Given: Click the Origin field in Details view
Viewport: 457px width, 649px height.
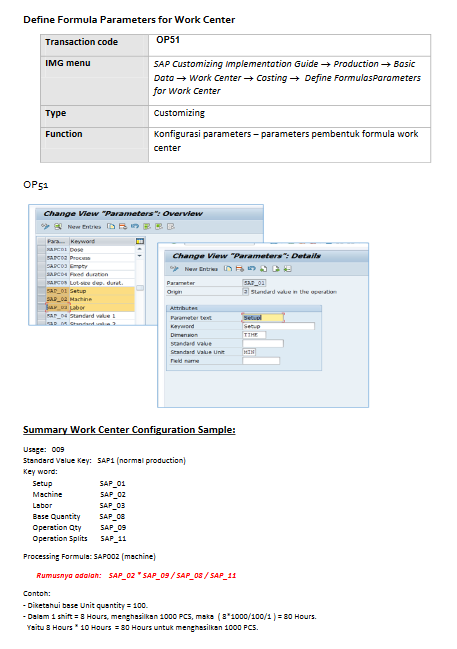Looking at the screenshot, I should tap(245, 292).
